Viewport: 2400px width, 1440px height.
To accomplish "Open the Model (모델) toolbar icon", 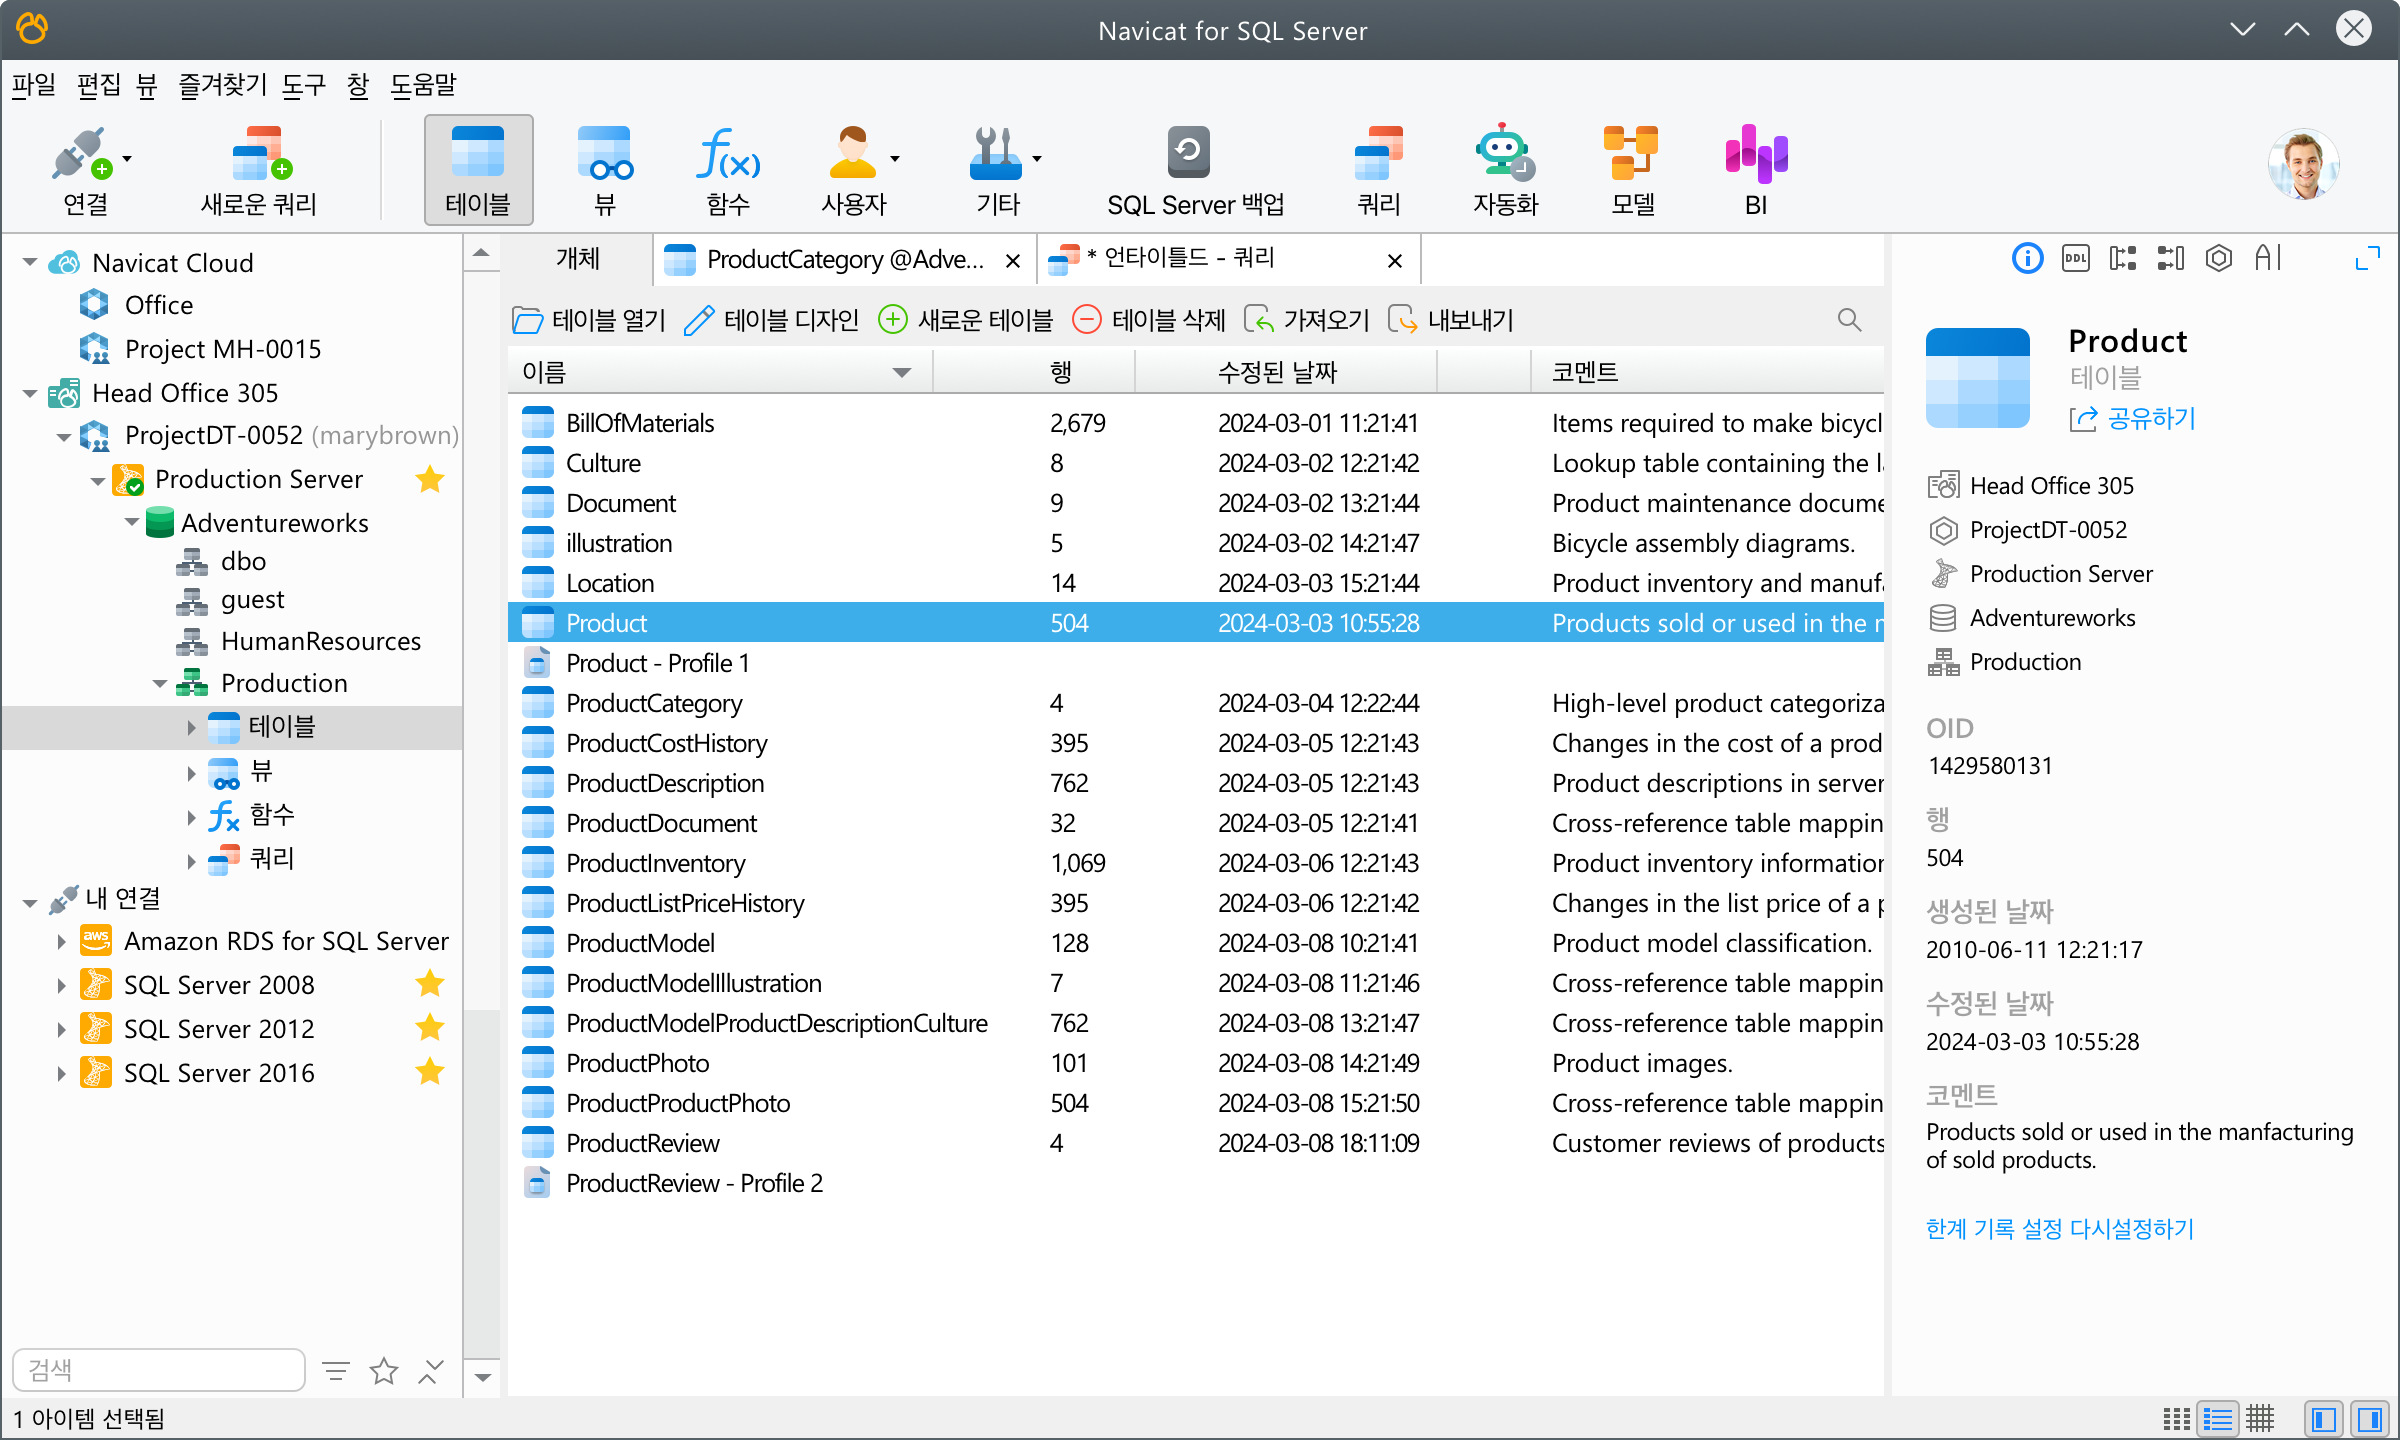I will click(1632, 170).
